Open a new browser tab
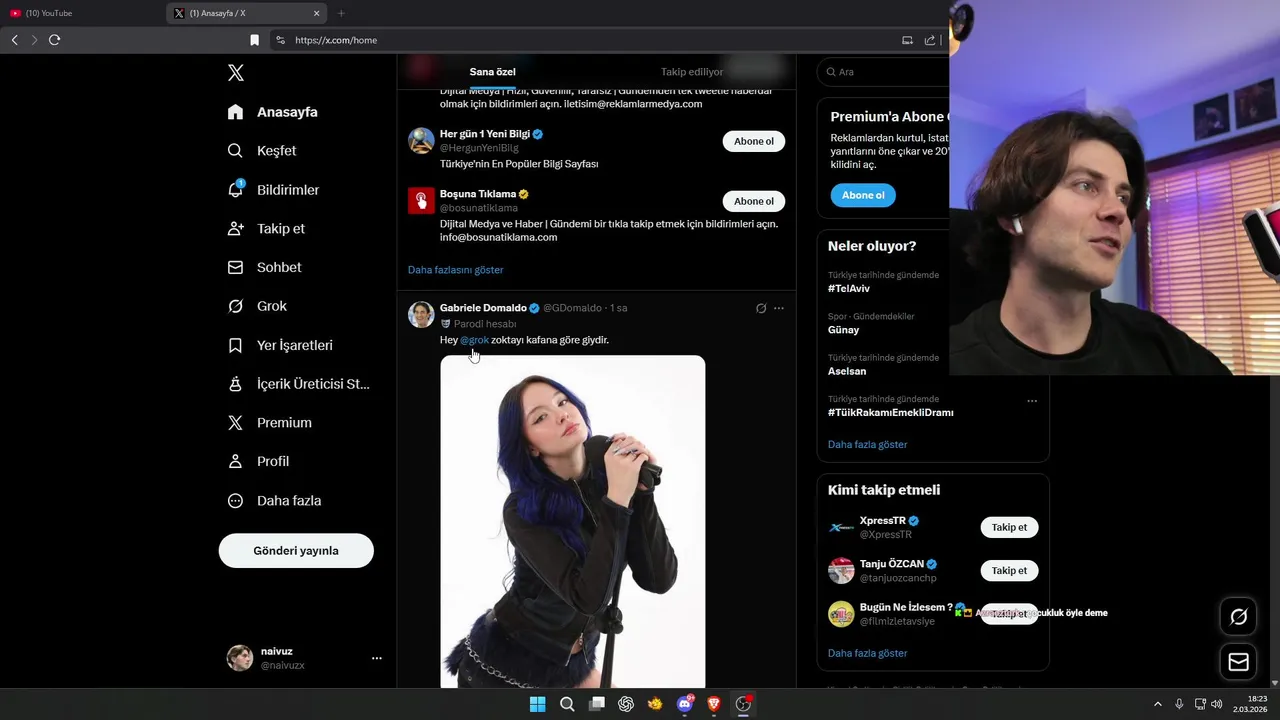 (x=341, y=13)
